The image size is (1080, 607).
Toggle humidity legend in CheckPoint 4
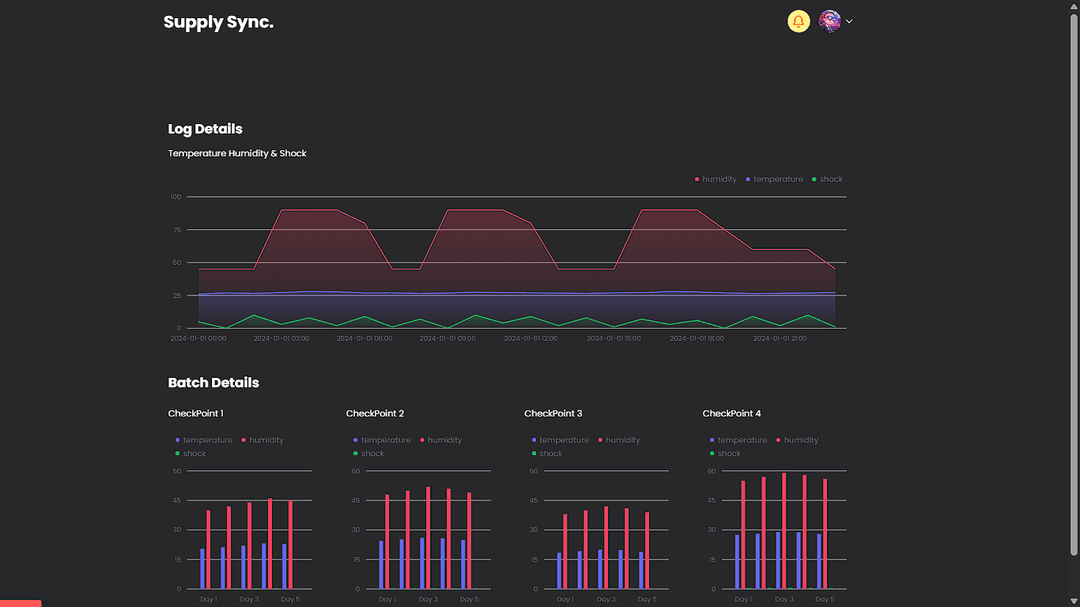tap(798, 440)
